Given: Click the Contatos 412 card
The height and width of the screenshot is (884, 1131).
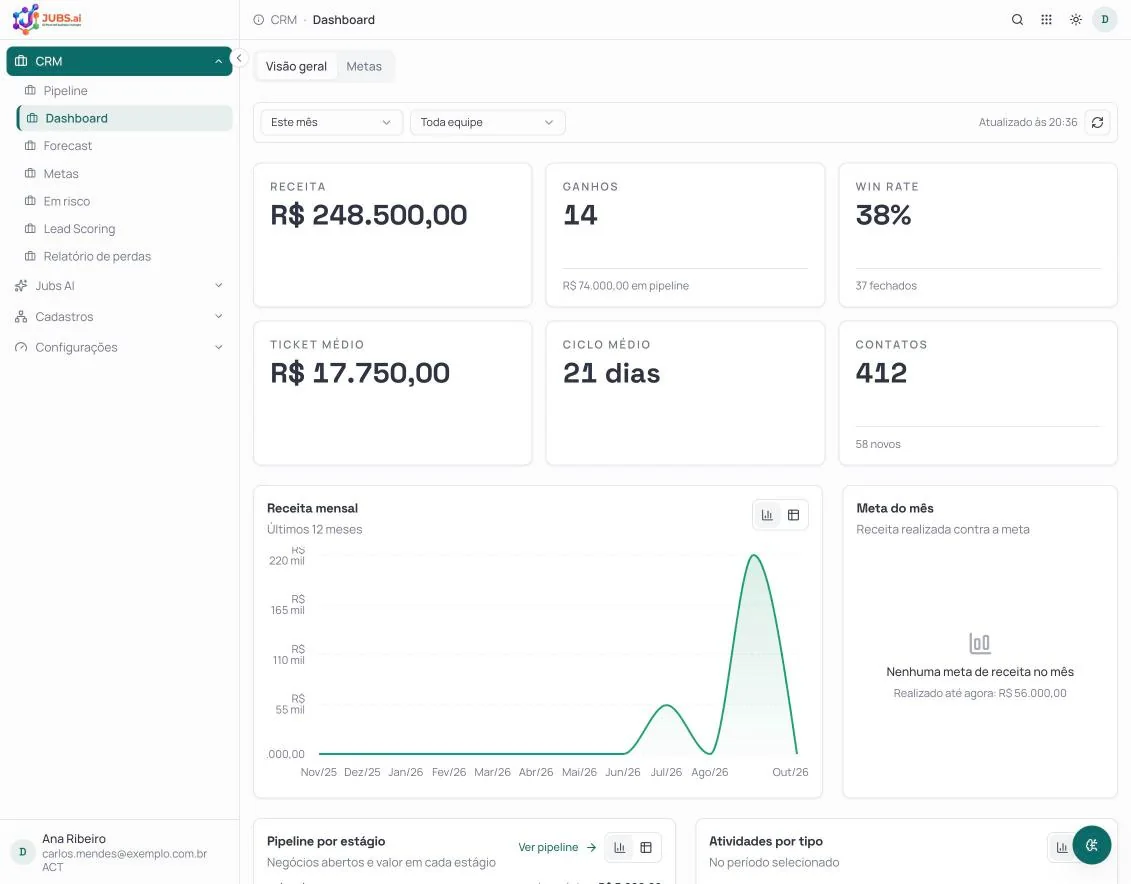Looking at the screenshot, I should coord(978,393).
